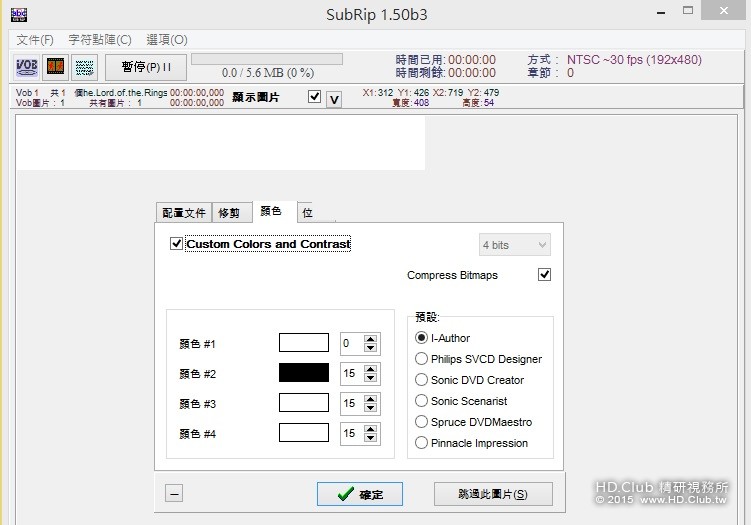Click the 時間已用: 00:00:00 readout
Screen dimensions: 751x525
(445, 60)
